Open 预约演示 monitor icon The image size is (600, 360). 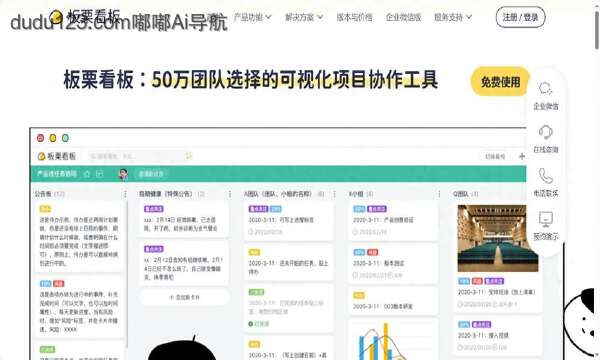pos(546,219)
